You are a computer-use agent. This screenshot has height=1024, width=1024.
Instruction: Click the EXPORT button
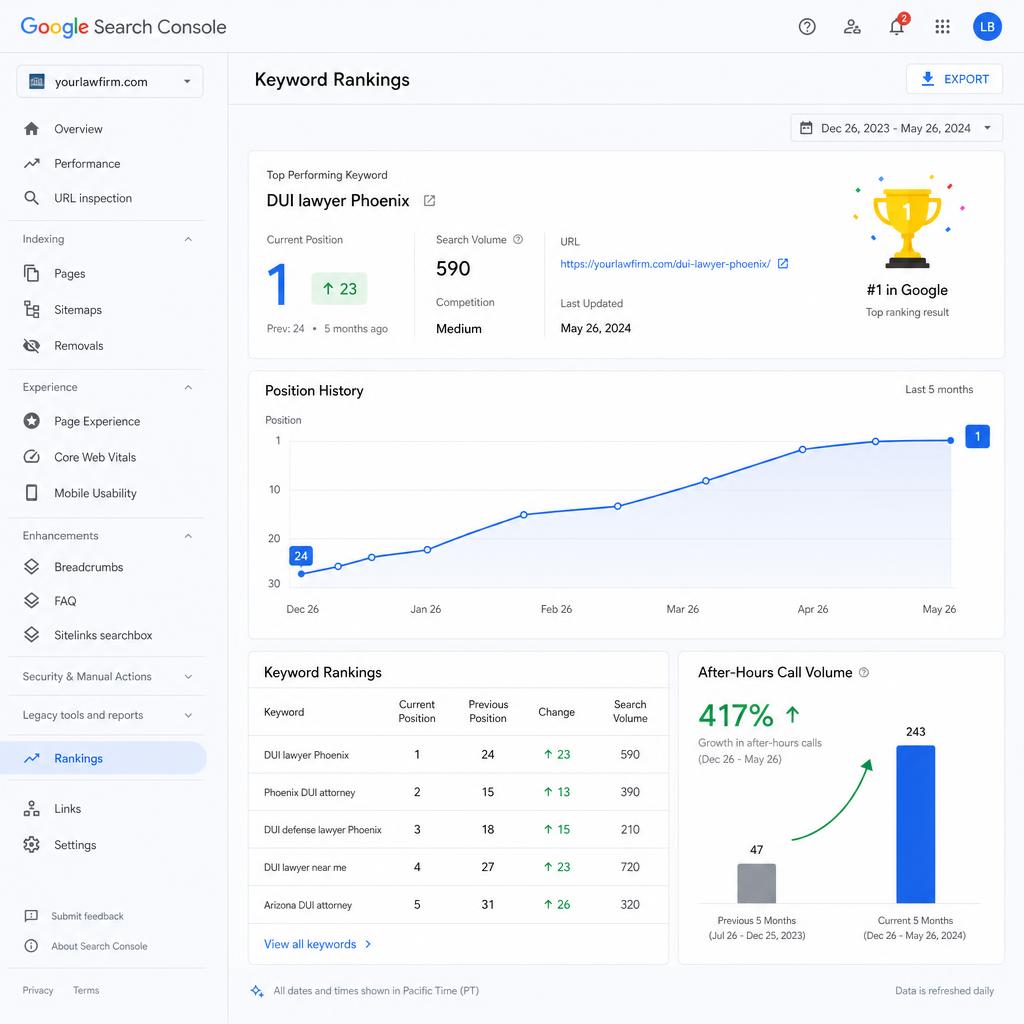pos(954,79)
